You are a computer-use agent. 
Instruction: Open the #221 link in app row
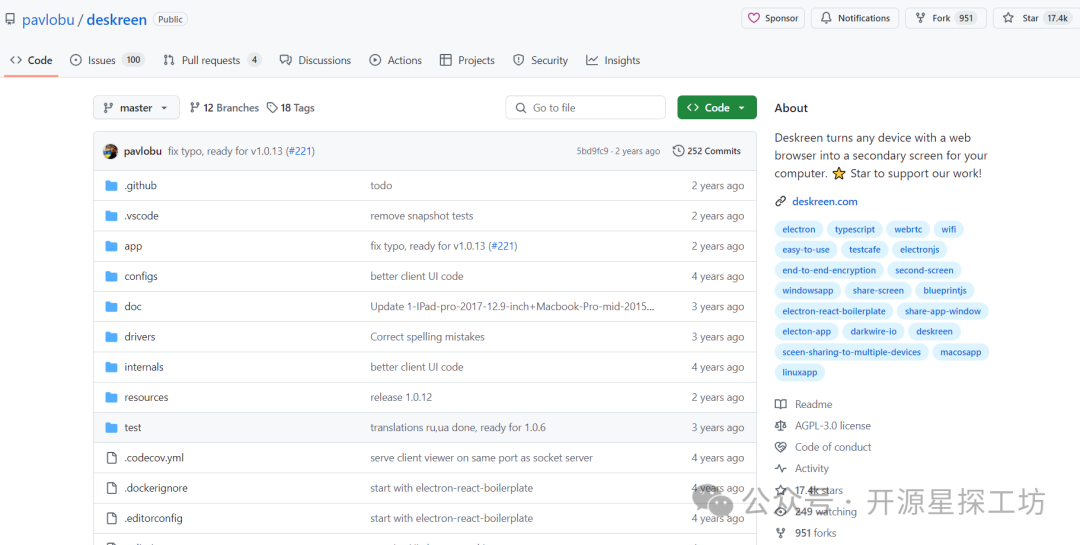click(x=503, y=247)
